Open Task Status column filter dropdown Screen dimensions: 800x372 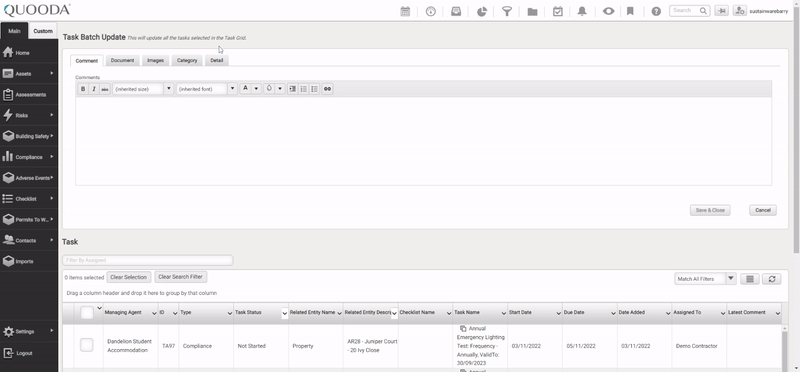tap(284, 314)
